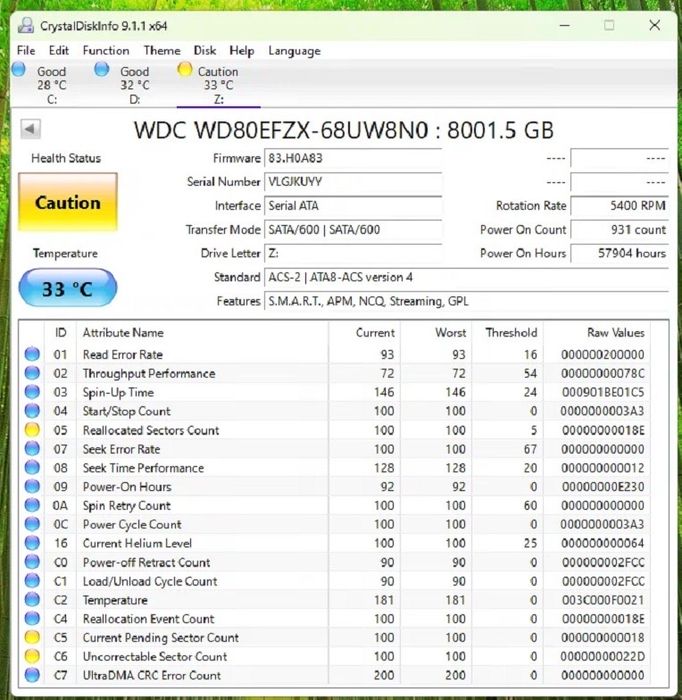Open the File menu
Viewport: 682px width, 700px height.
coord(26,50)
